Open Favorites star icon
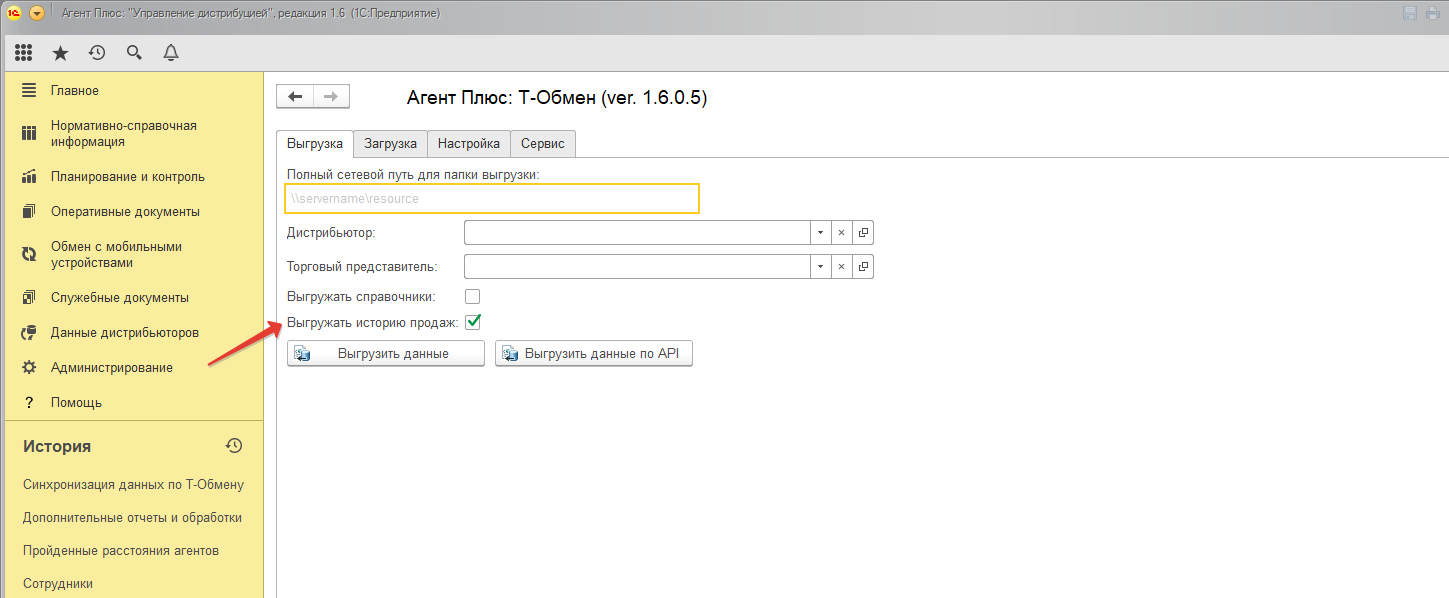Screen dimensions: 1449x598 point(60,52)
